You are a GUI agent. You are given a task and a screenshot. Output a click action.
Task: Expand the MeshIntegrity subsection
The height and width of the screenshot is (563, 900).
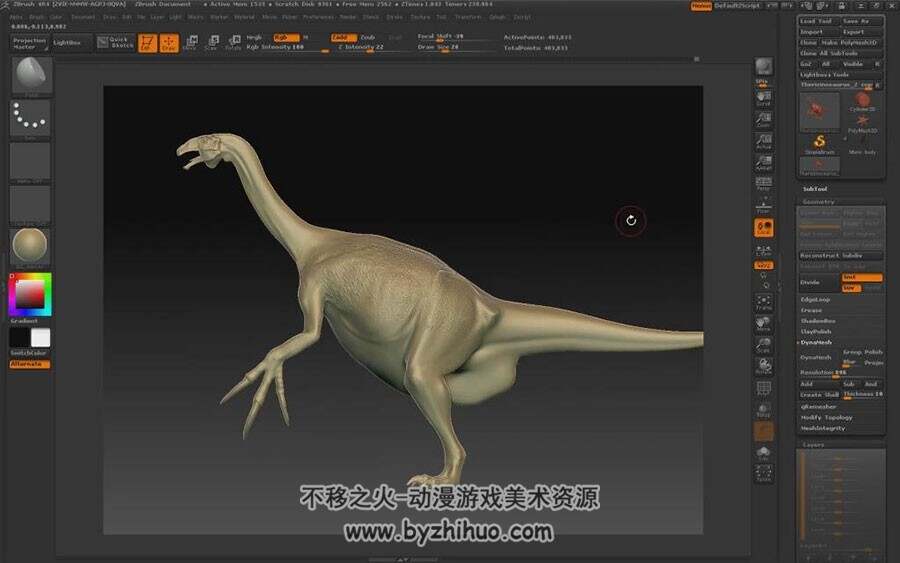823,429
